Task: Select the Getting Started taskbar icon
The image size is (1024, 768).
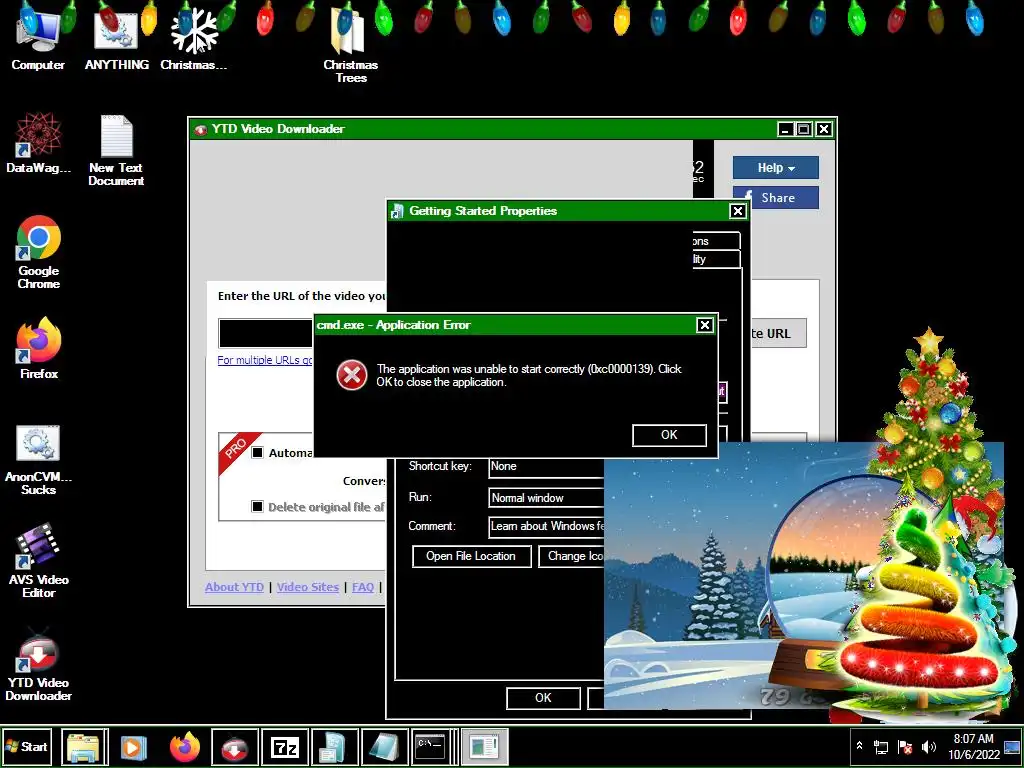Action: (x=334, y=747)
